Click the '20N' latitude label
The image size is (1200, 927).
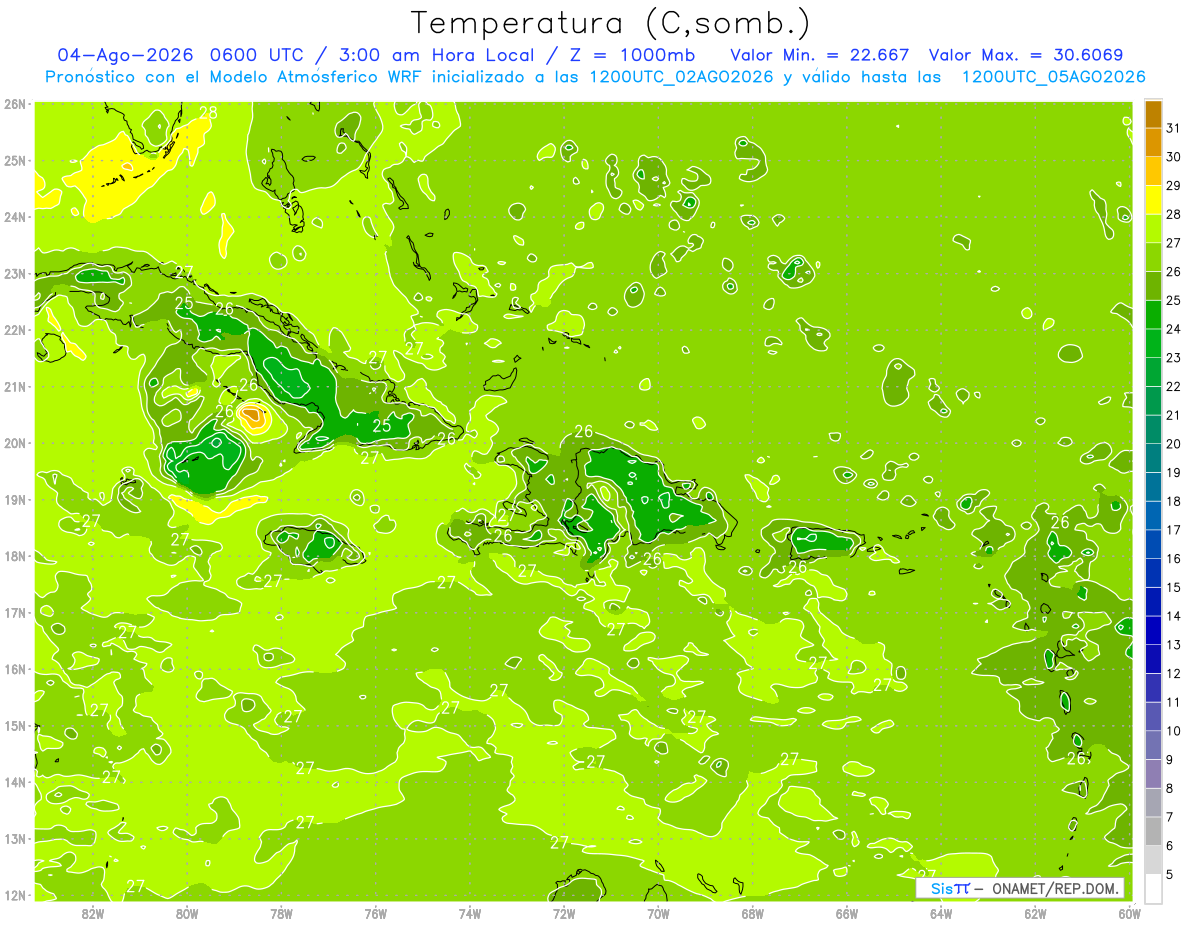[15, 443]
